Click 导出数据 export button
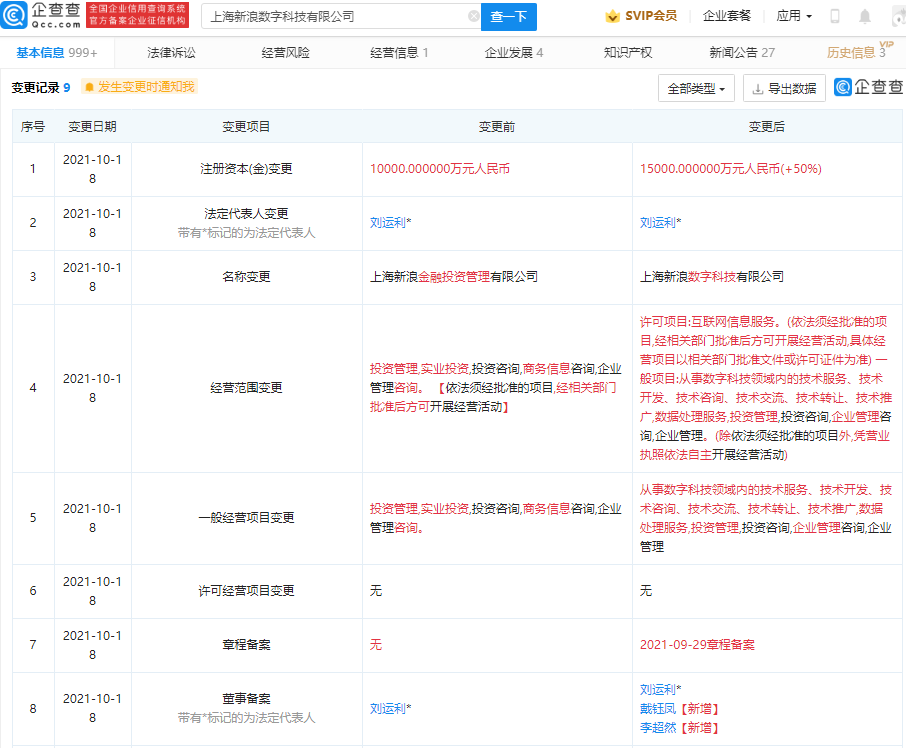The width and height of the screenshot is (906, 748). (x=783, y=89)
